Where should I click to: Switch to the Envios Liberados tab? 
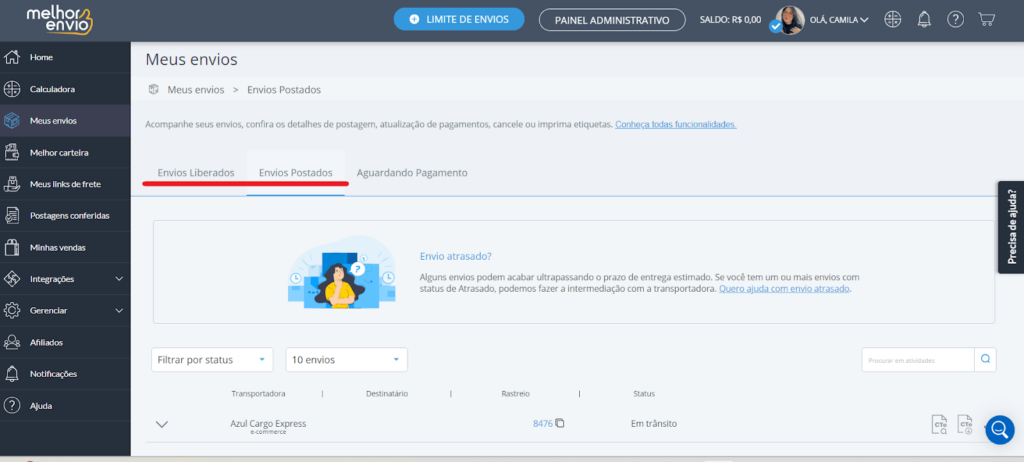(x=196, y=173)
